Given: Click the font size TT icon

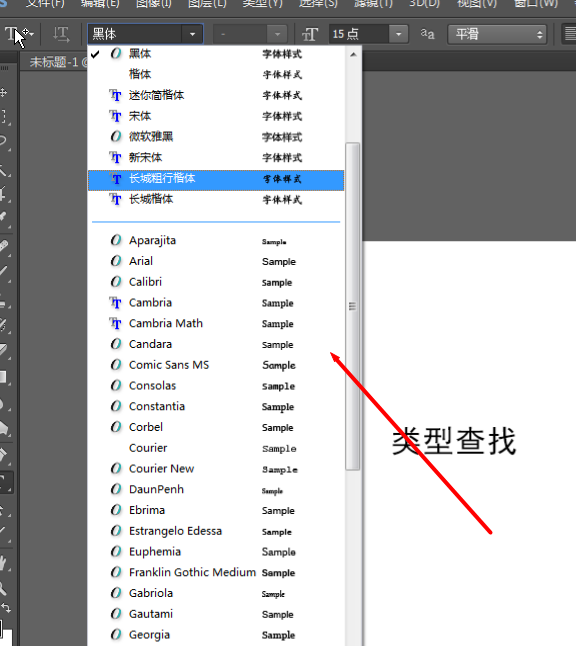Looking at the screenshot, I should coord(310,34).
